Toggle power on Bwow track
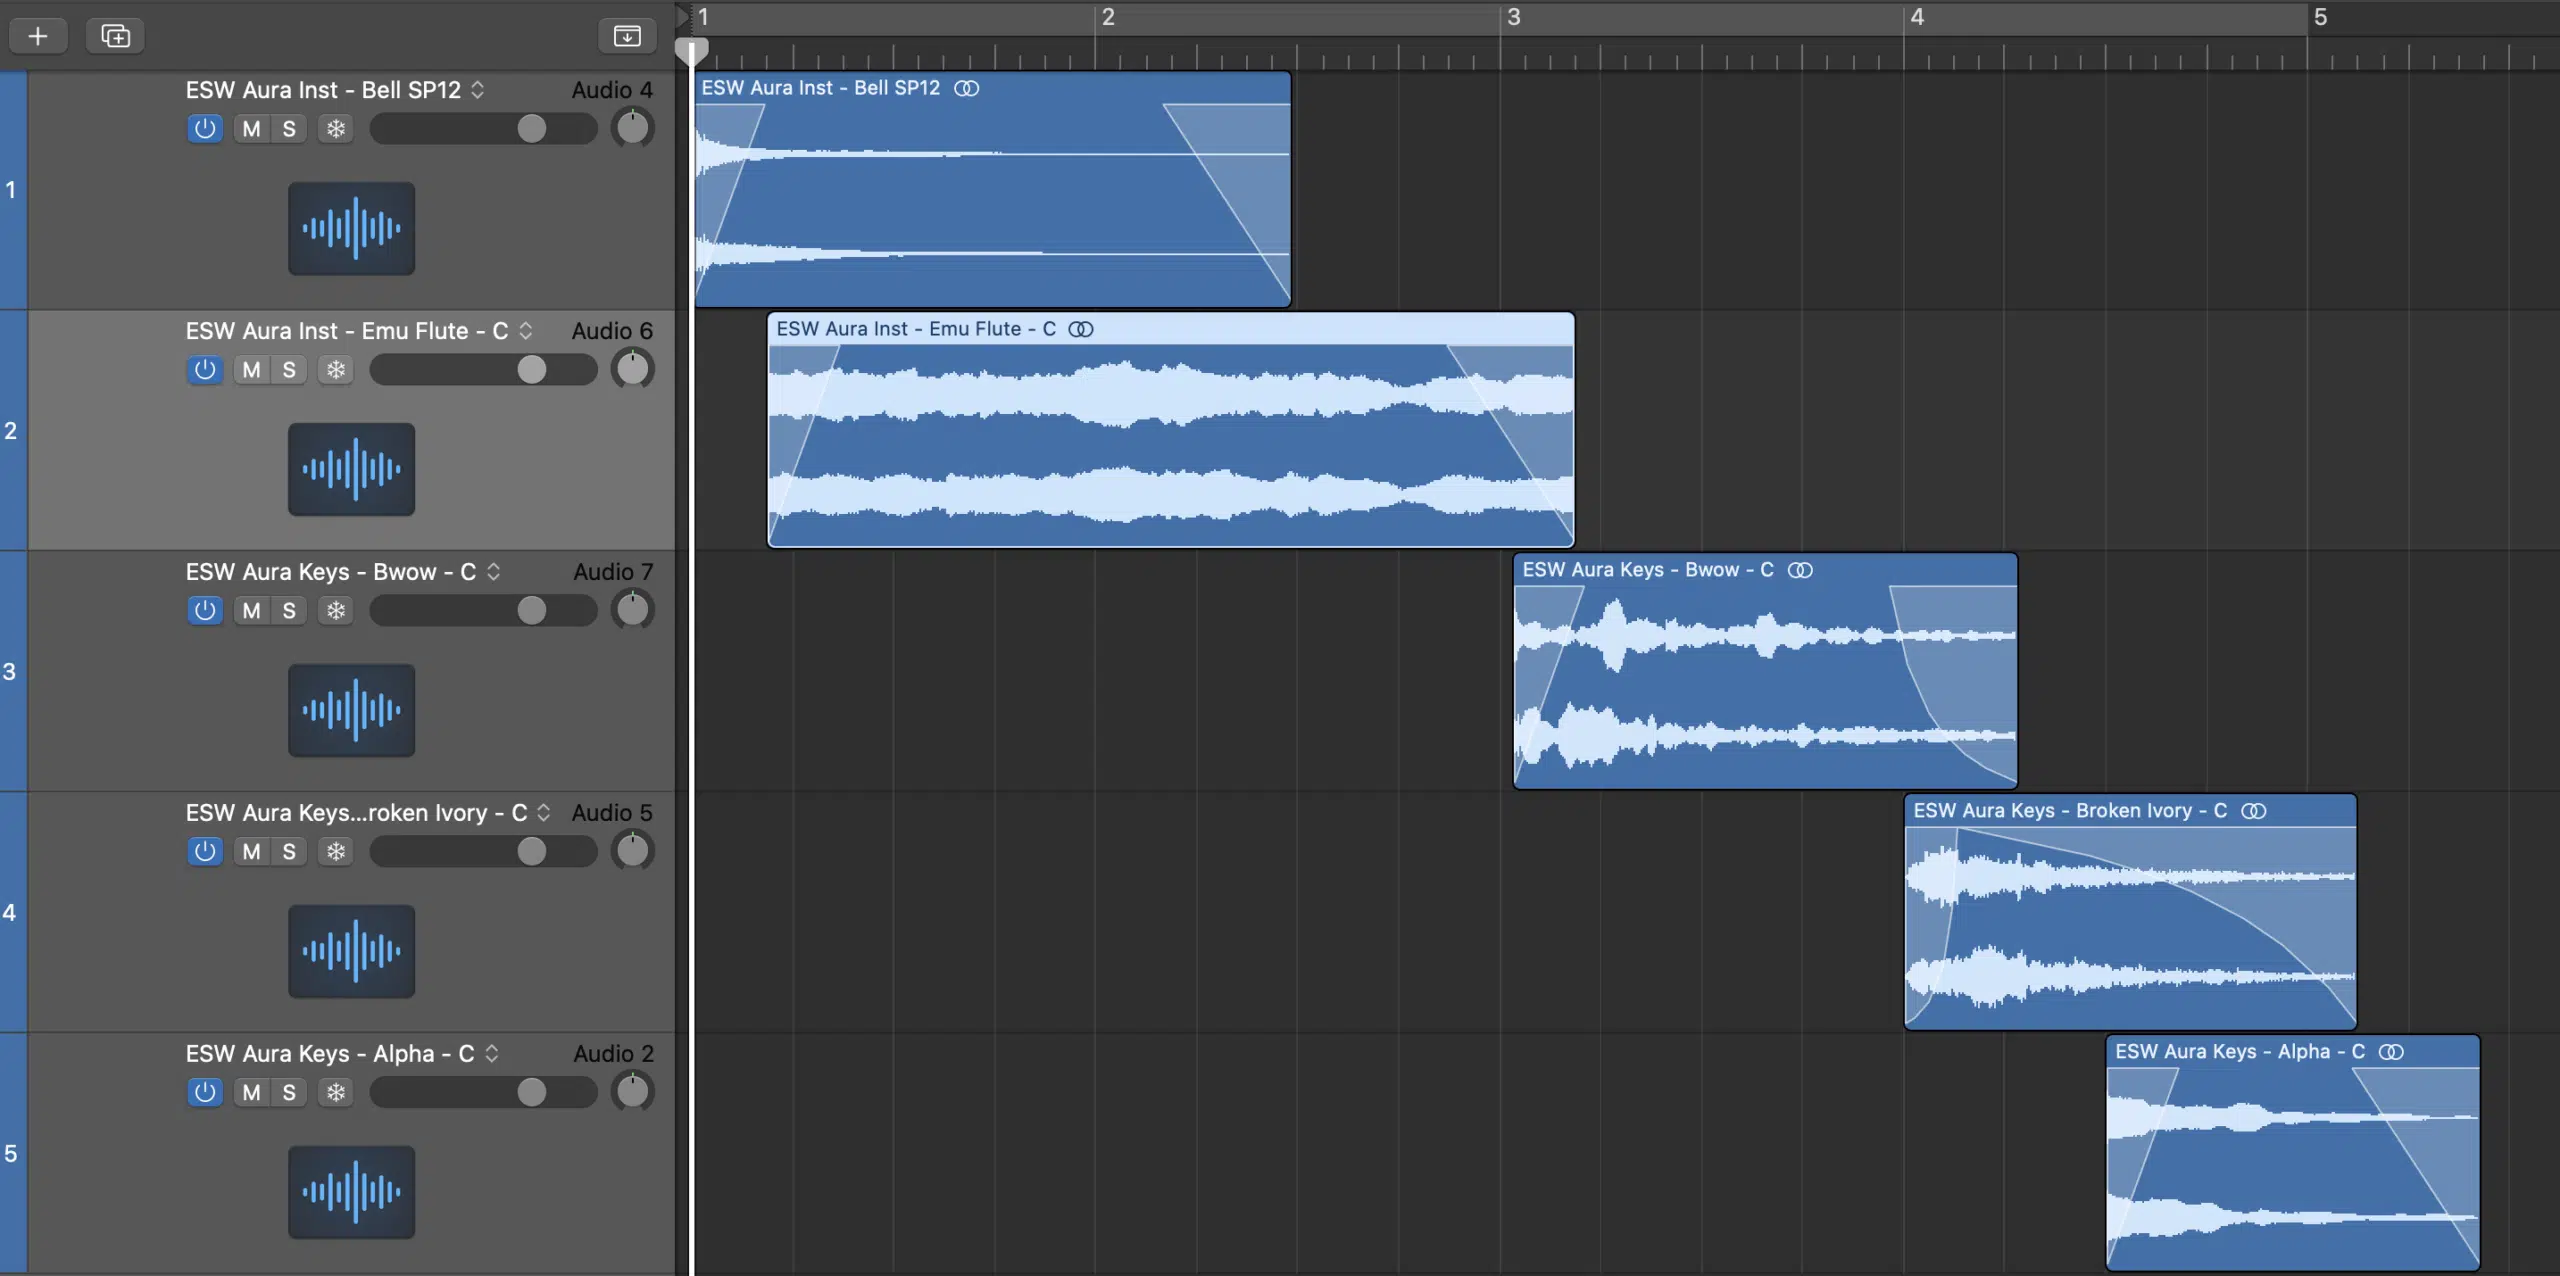 [x=205, y=611]
